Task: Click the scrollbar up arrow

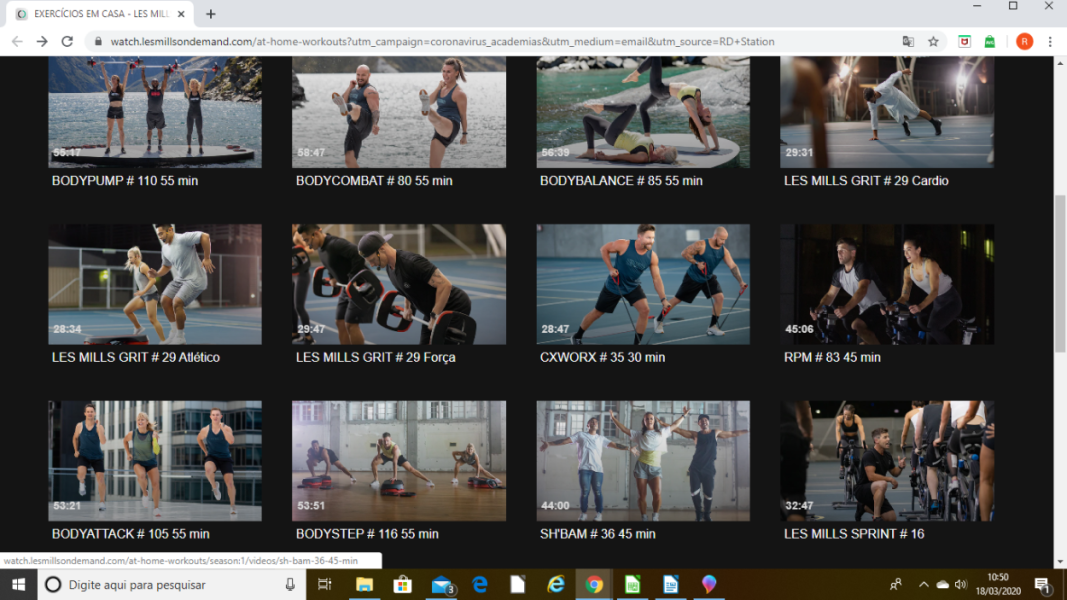Action: pos(1060,63)
